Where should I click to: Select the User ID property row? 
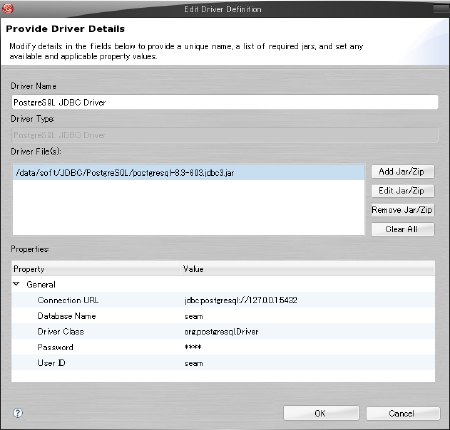tap(223, 363)
